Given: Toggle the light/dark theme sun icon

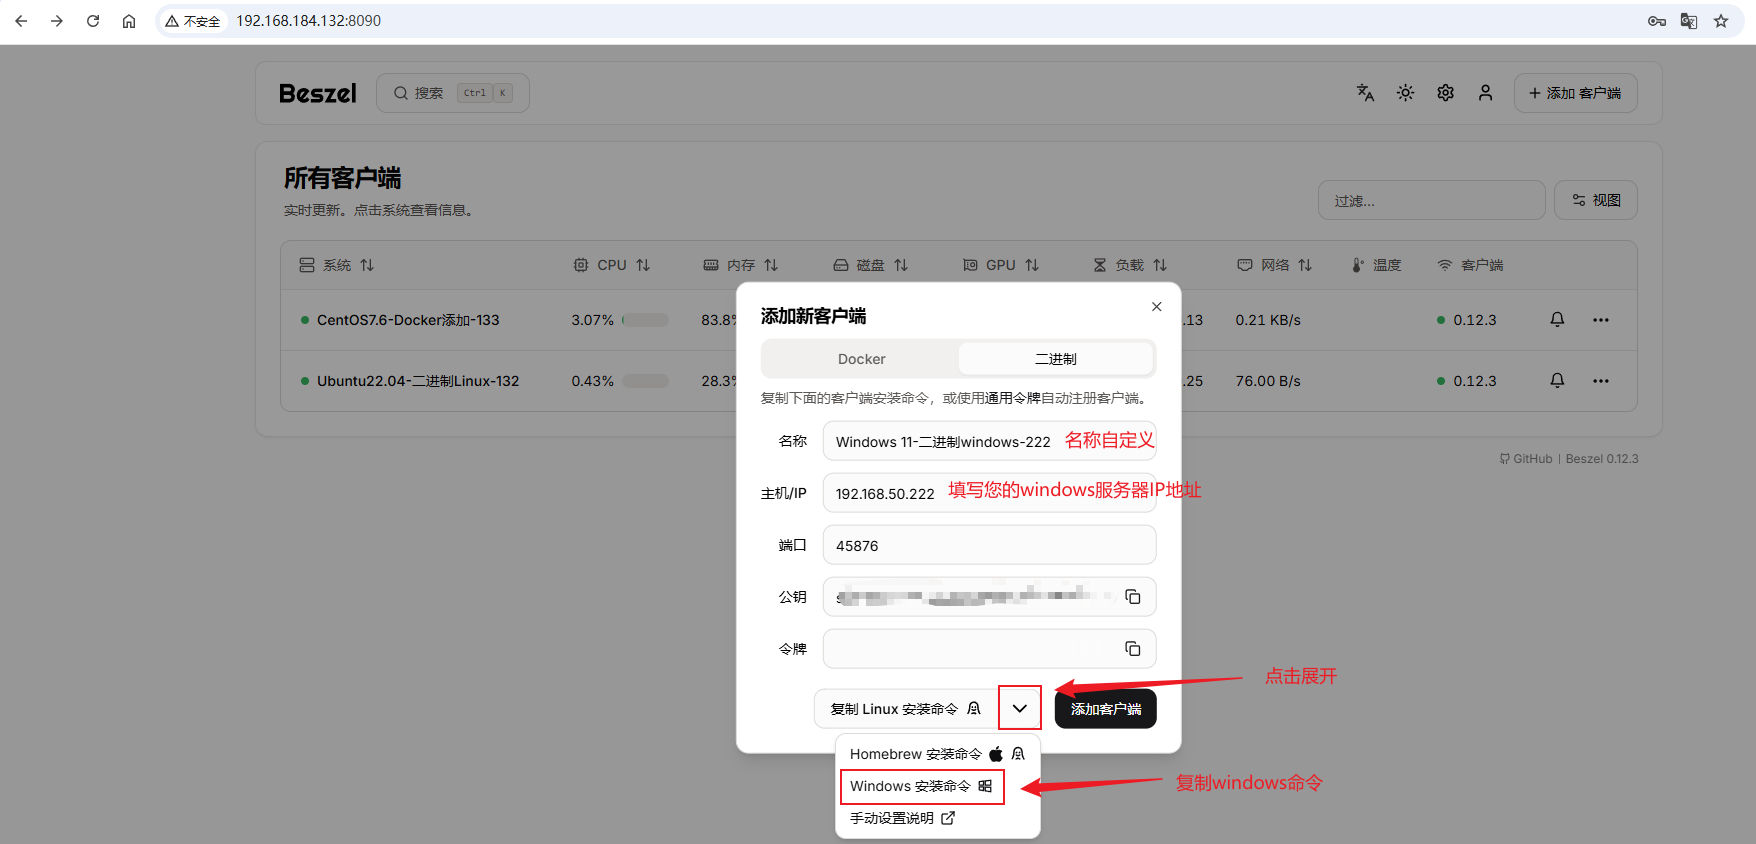Looking at the screenshot, I should pos(1405,93).
